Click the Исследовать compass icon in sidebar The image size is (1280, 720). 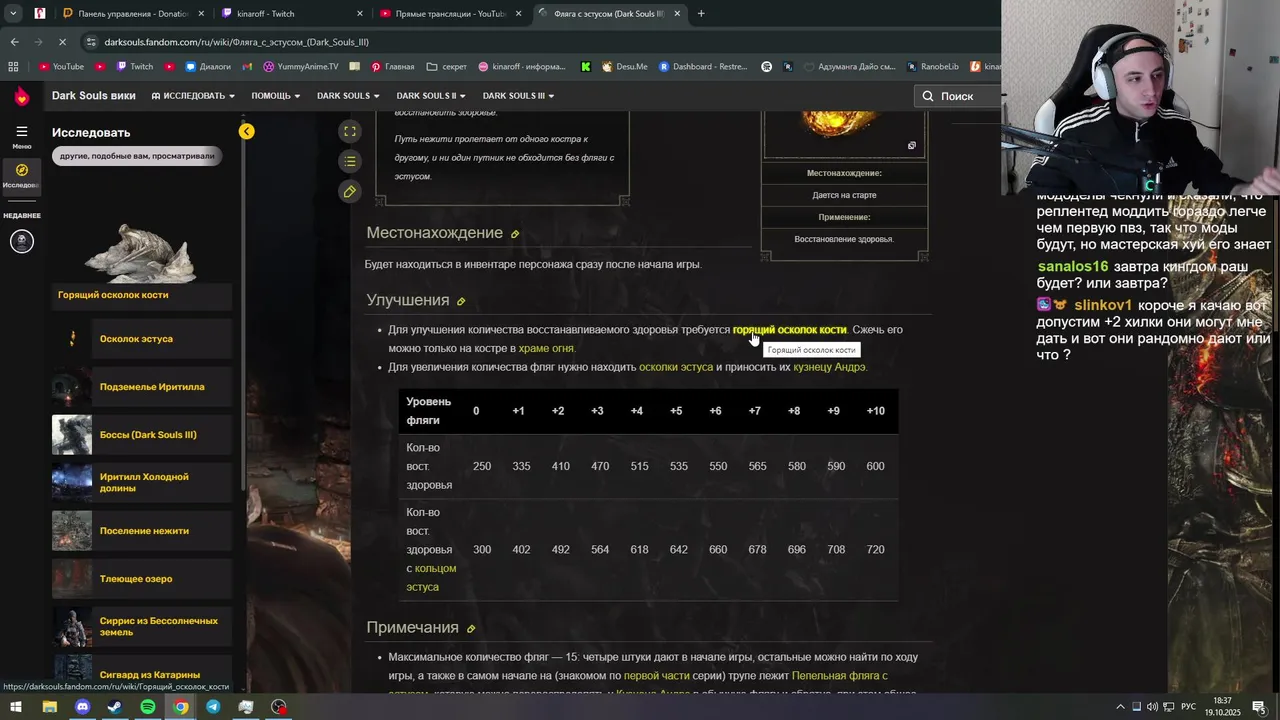click(21, 170)
